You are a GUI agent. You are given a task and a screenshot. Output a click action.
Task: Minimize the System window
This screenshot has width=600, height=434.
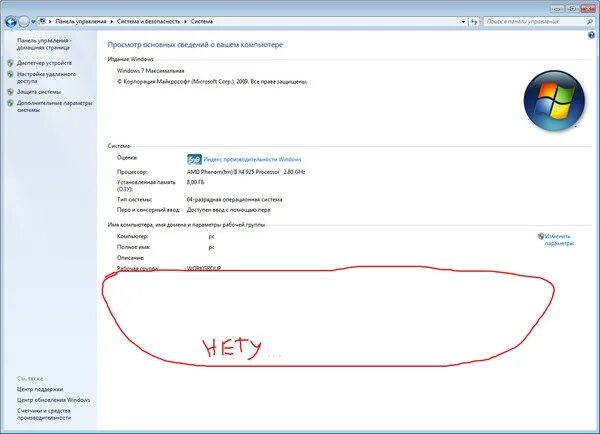pos(557,8)
